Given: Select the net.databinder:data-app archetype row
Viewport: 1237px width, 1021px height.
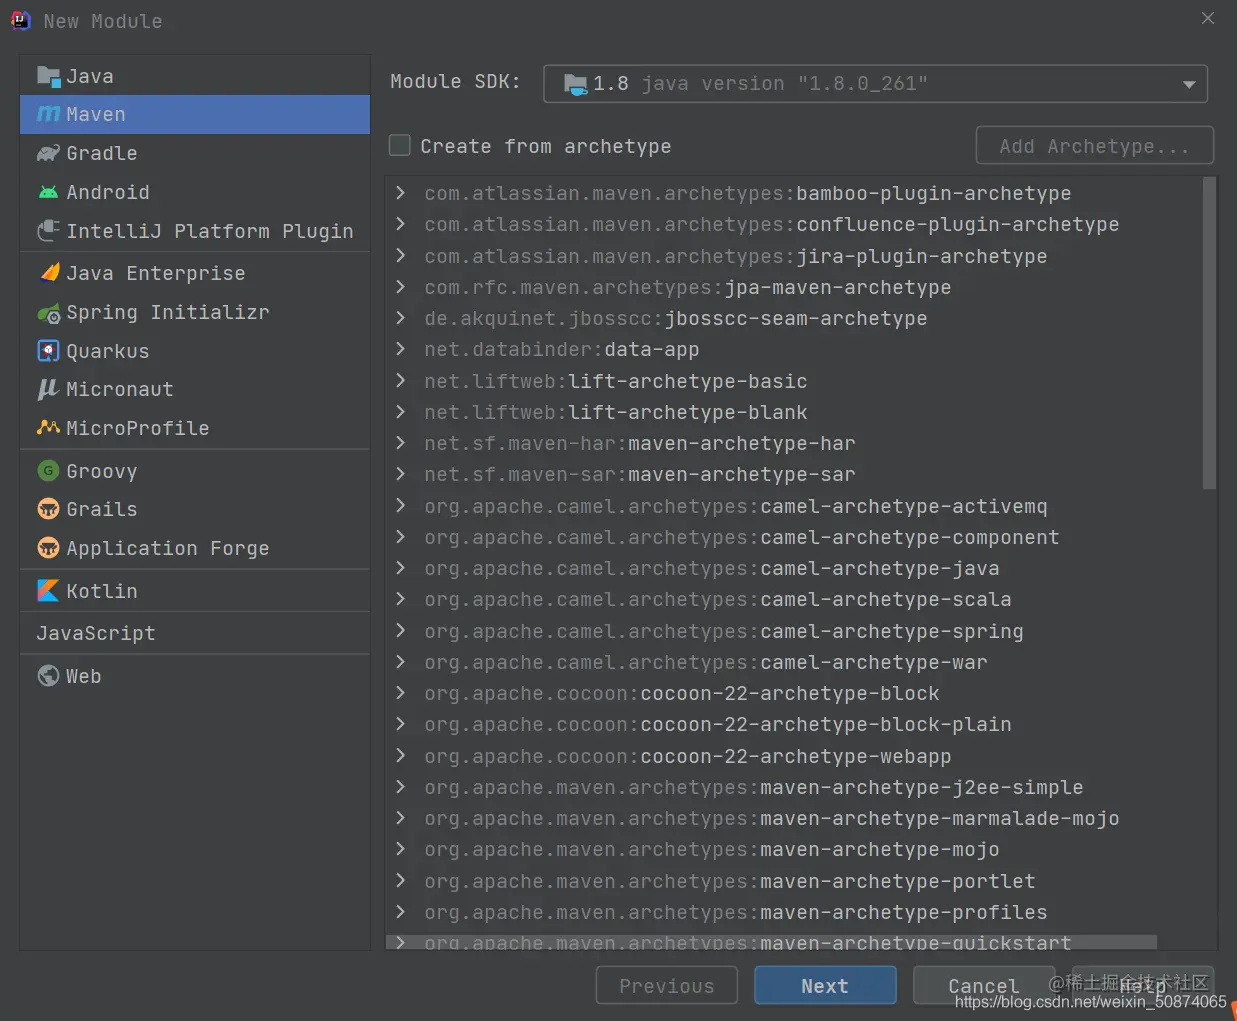Looking at the screenshot, I should (x=793, y=349).
